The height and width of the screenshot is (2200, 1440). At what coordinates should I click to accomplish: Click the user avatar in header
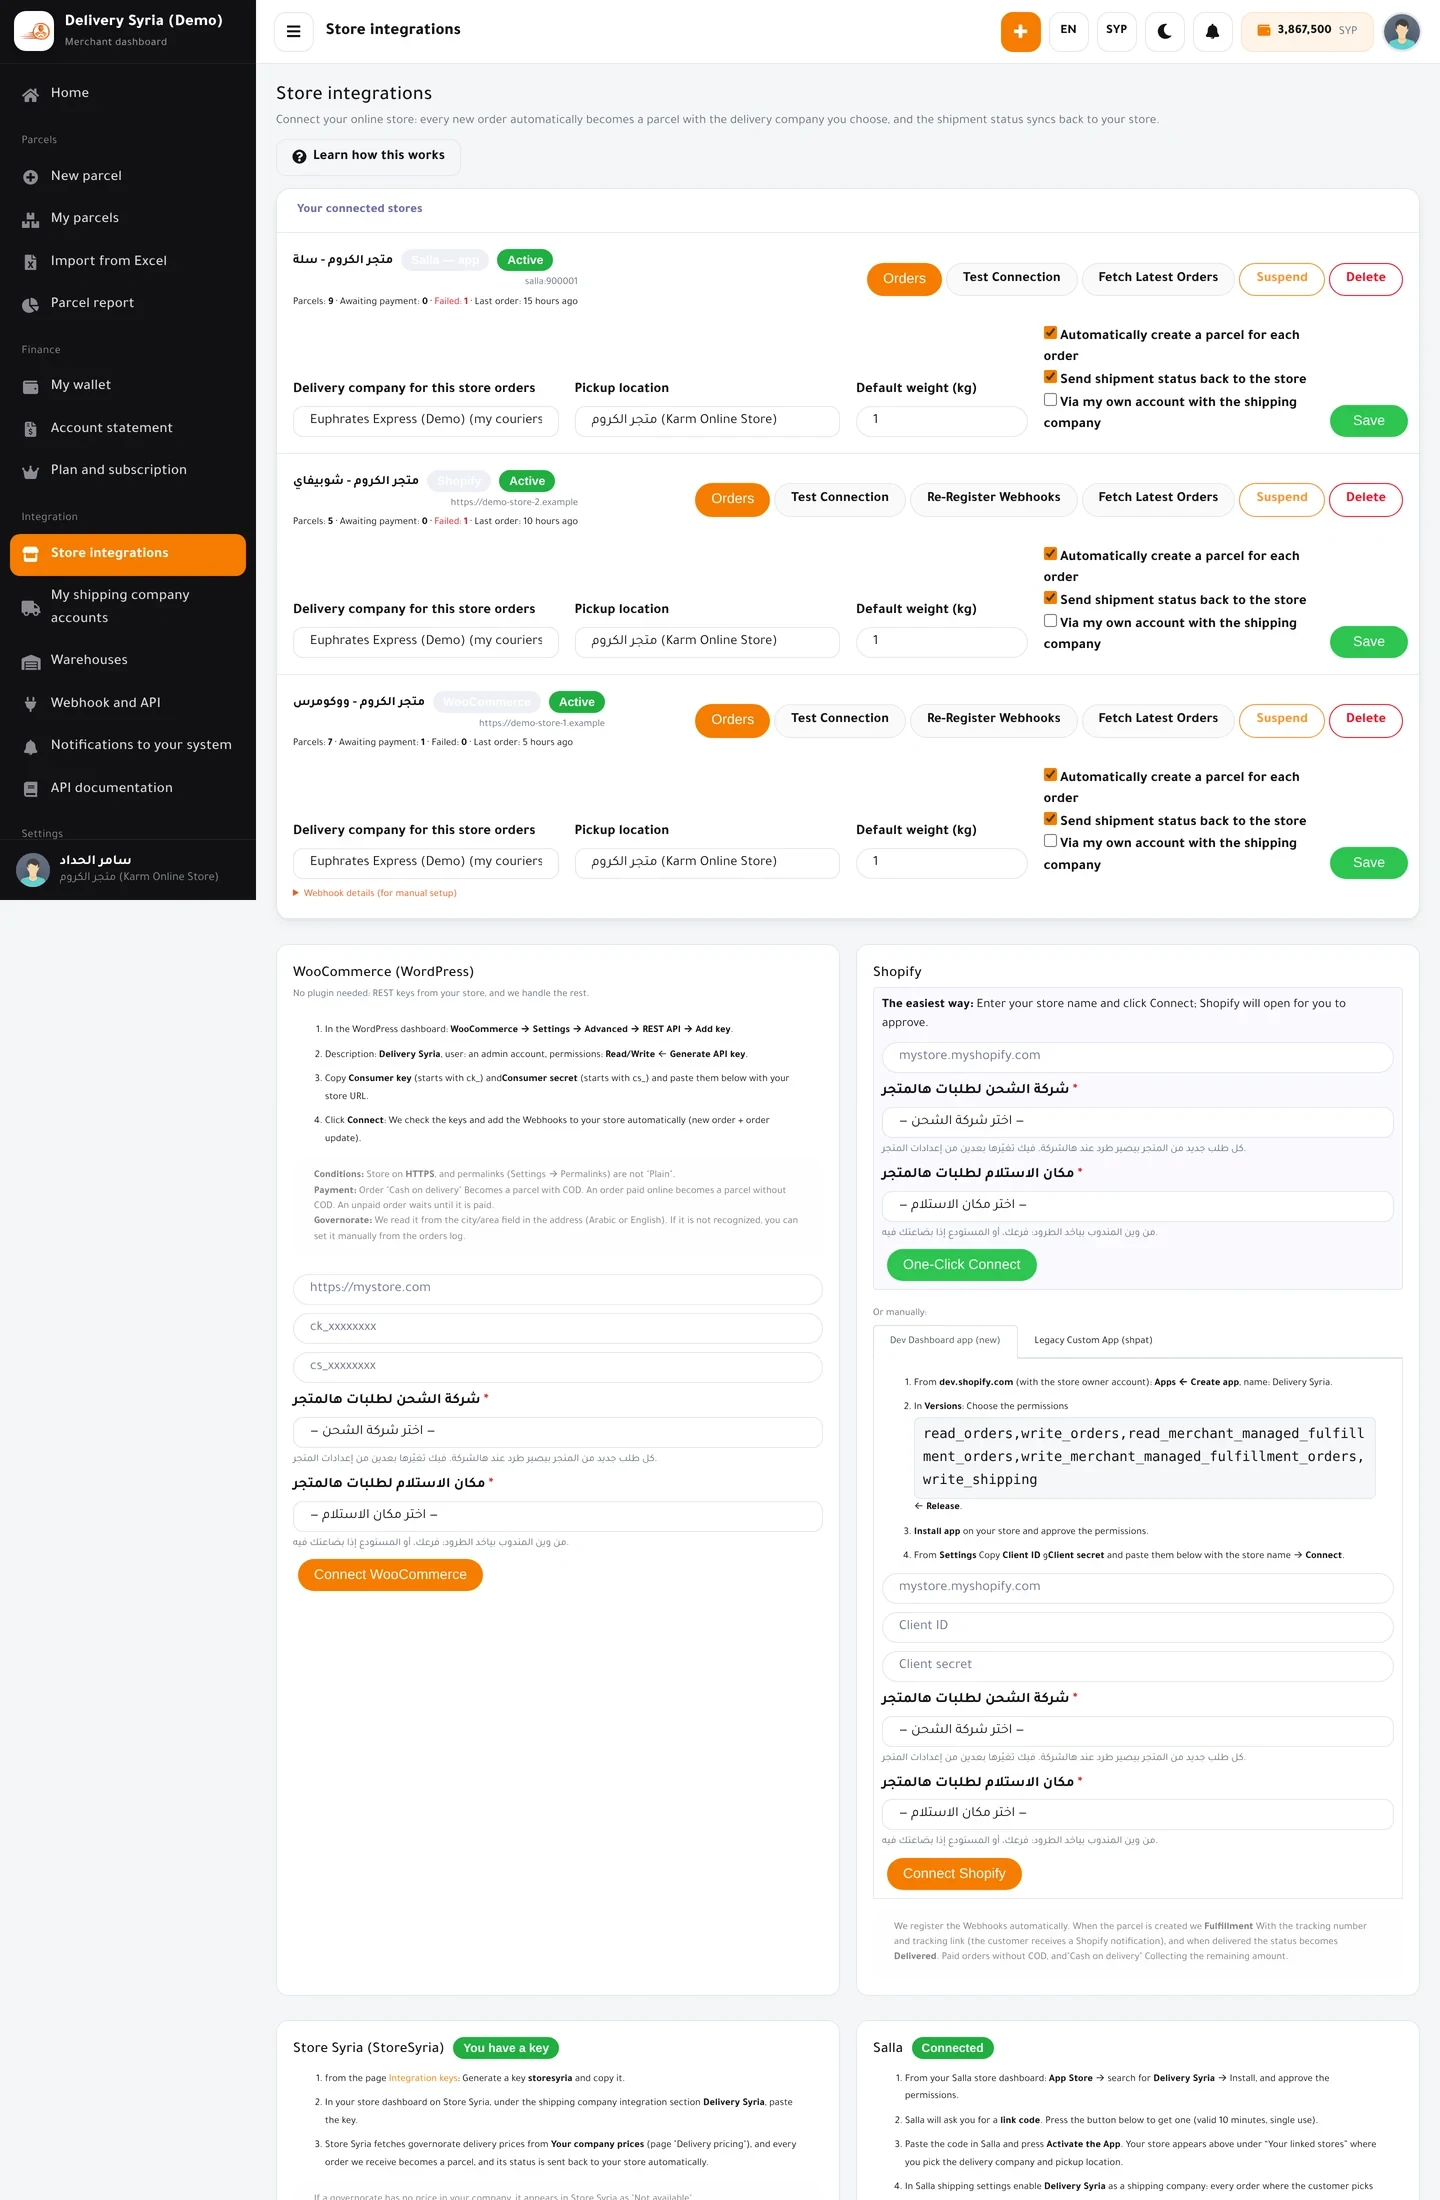point(1401,31)
